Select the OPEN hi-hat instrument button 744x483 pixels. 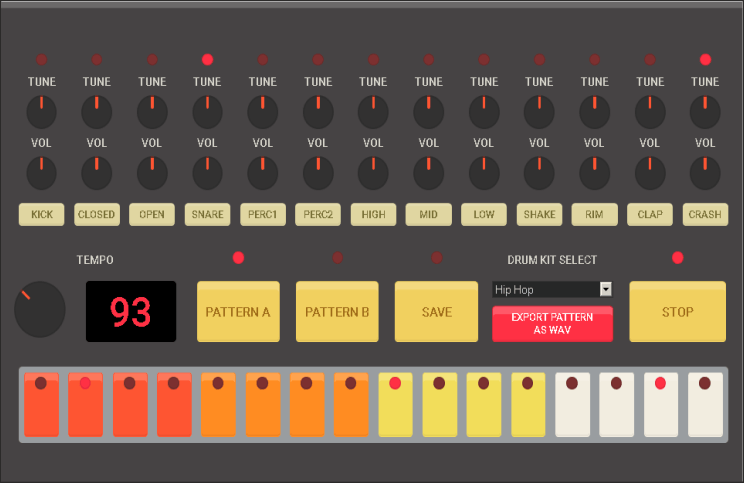tap(152, 214)
